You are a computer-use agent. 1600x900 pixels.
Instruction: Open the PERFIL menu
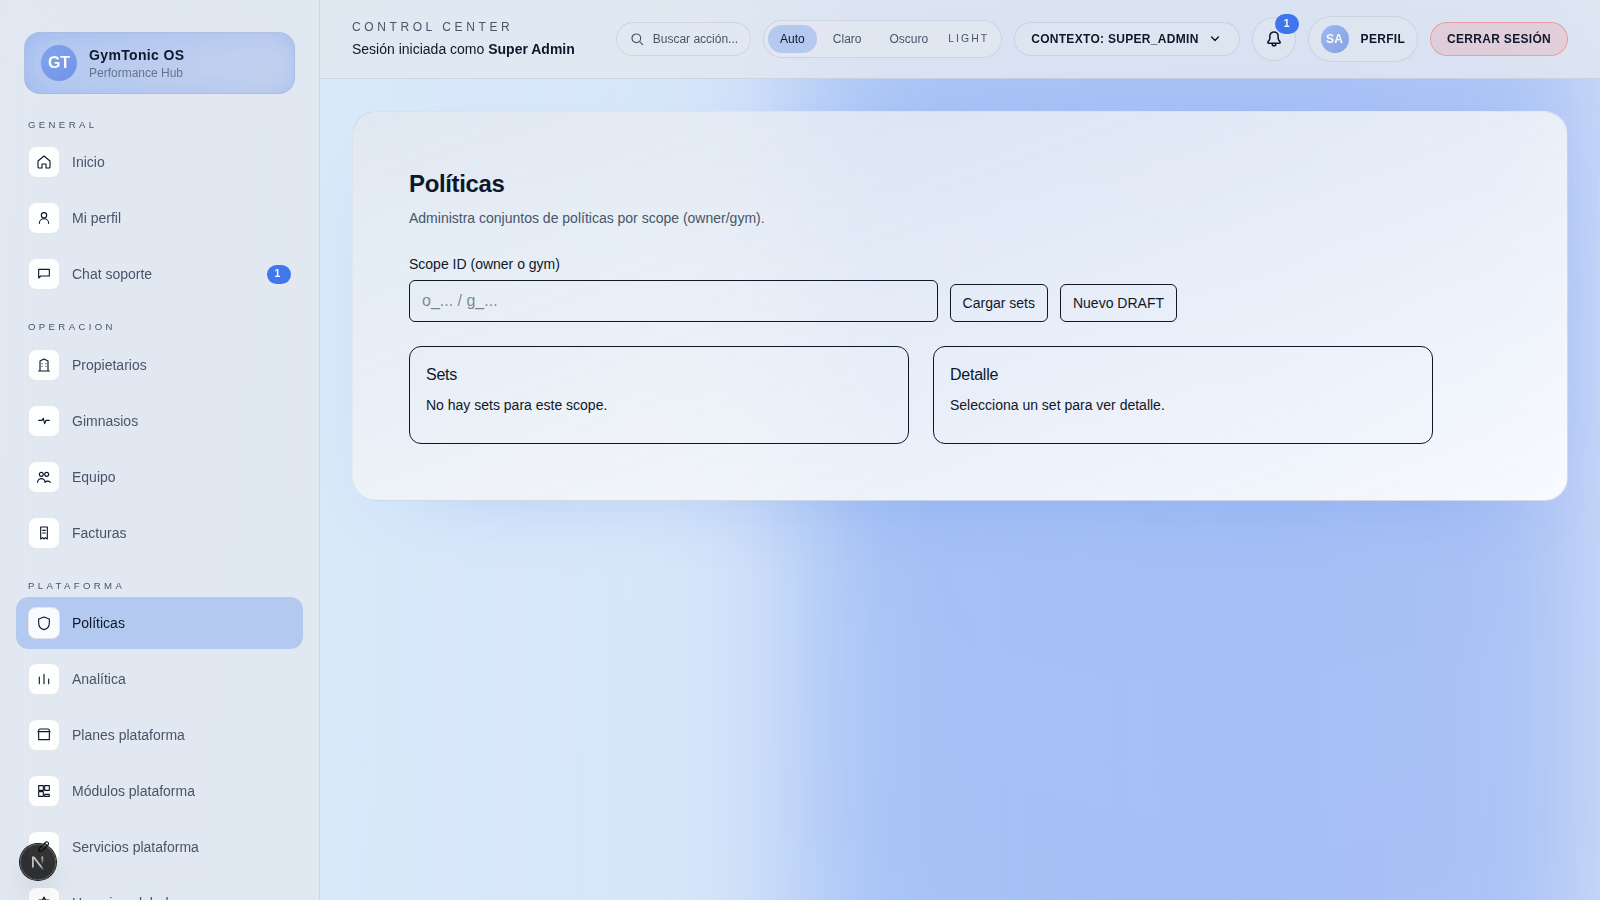click(x=1362, y=39)
